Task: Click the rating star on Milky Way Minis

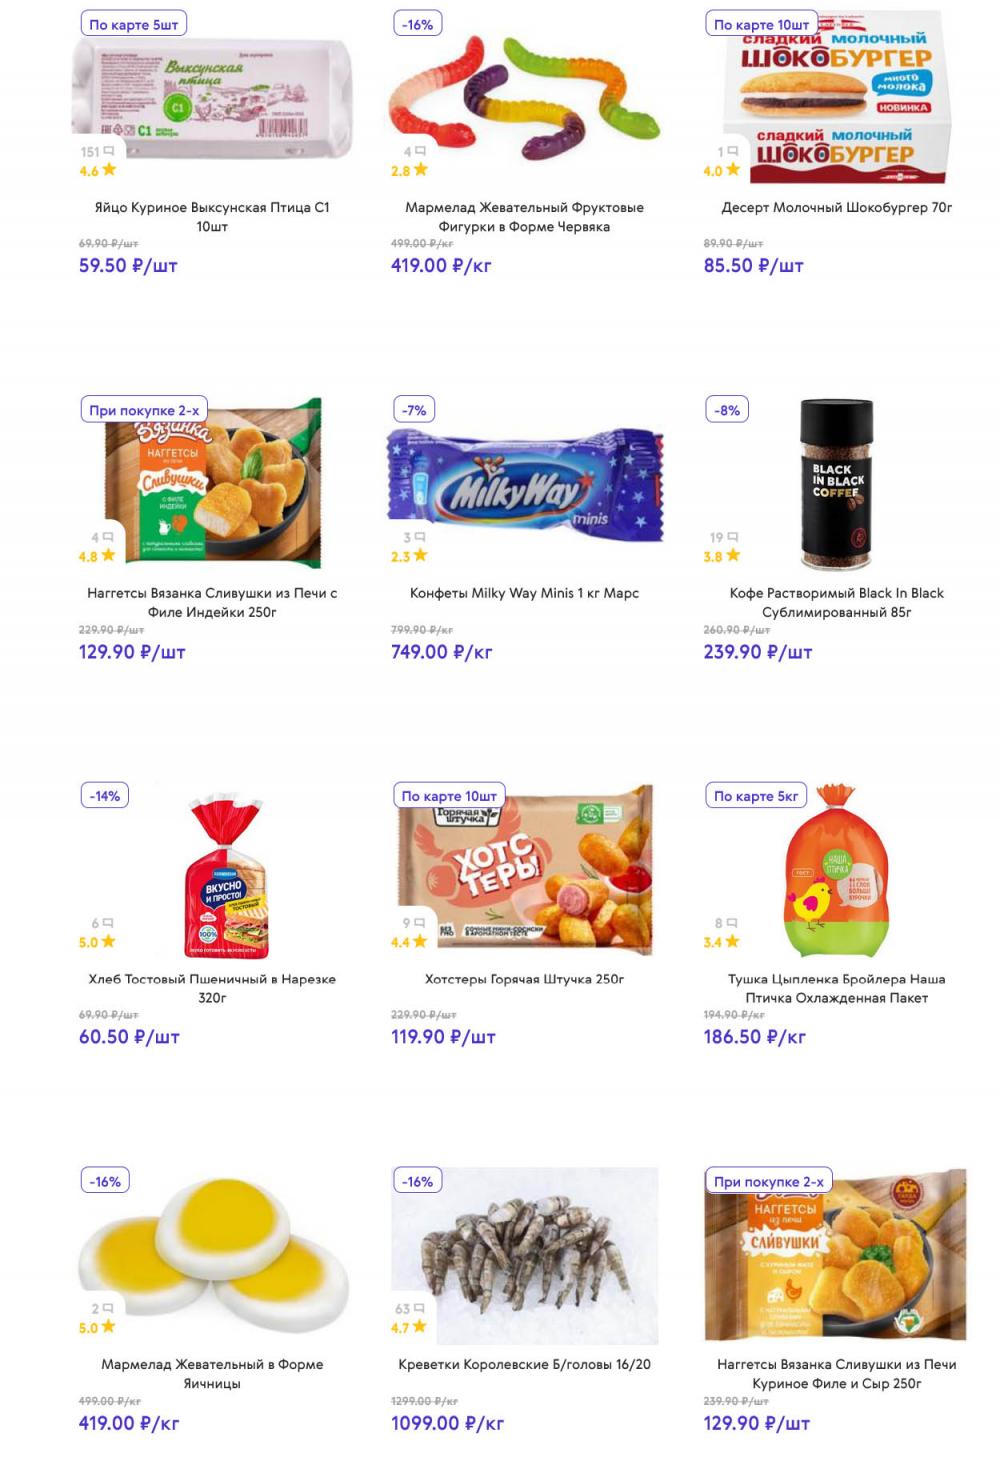Action: (x=421, y=555)
